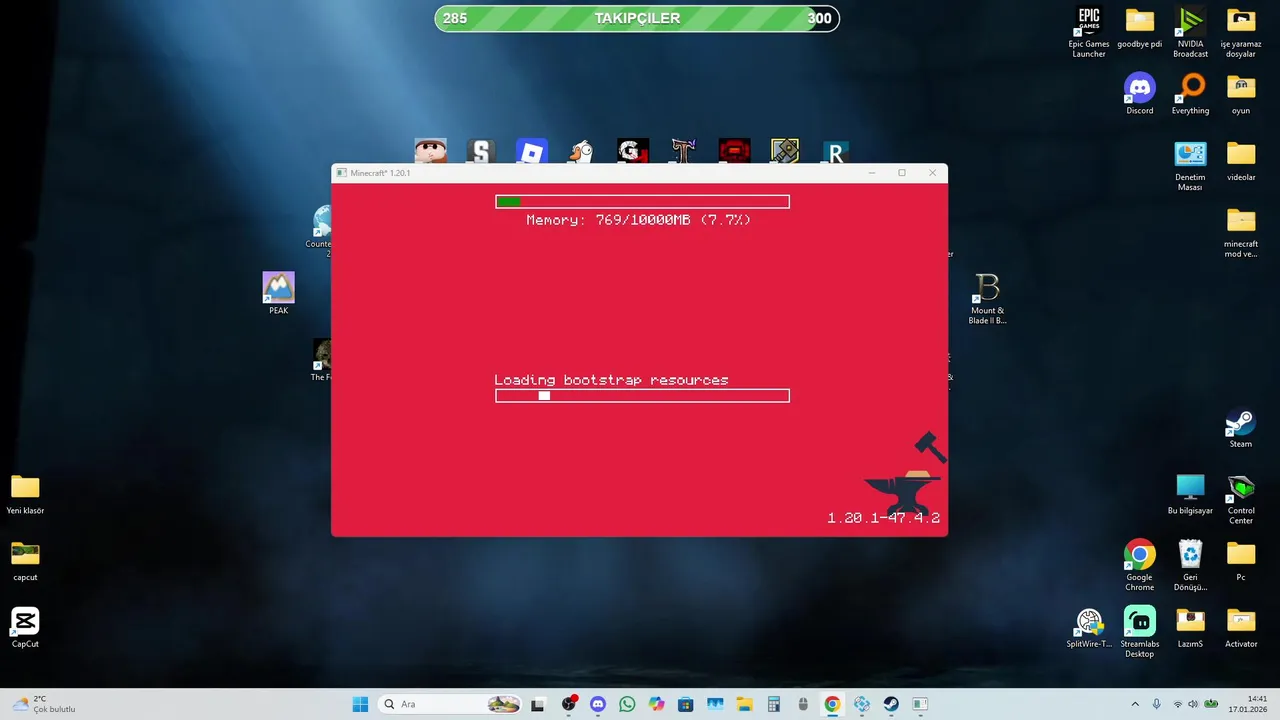Switch to the Minecraft taskbar item
The height and width of the screenshot is (720, 1280).
click(x=919, y=704)
